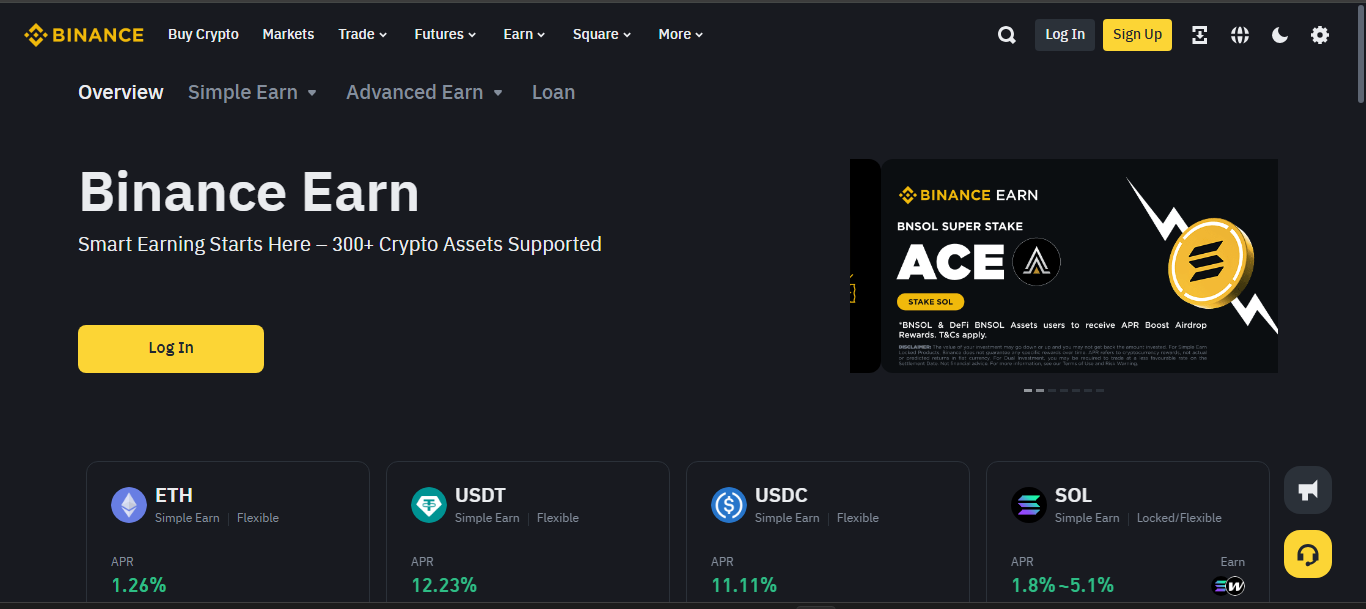Select the last carousel indicator dot

tap(1100, 391)
